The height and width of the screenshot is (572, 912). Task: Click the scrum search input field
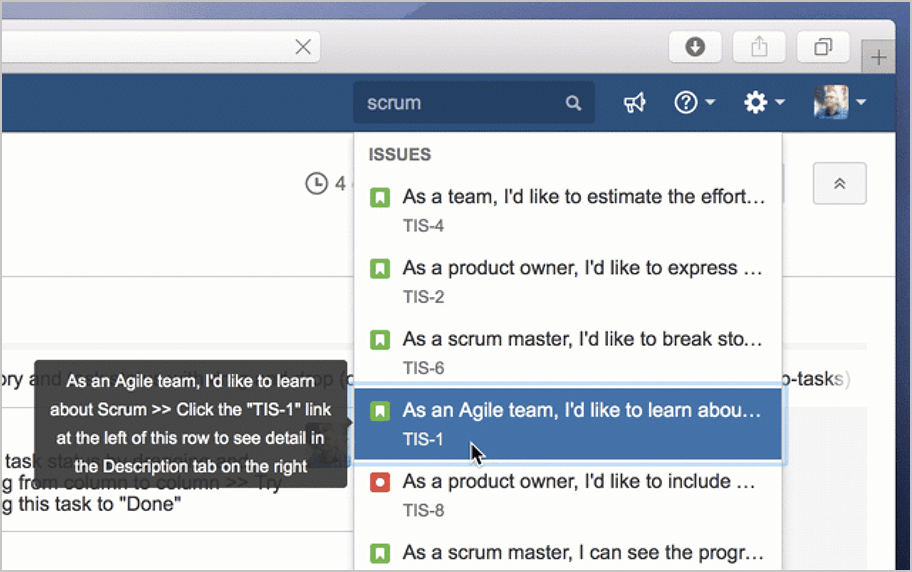[x=460, y=103]
